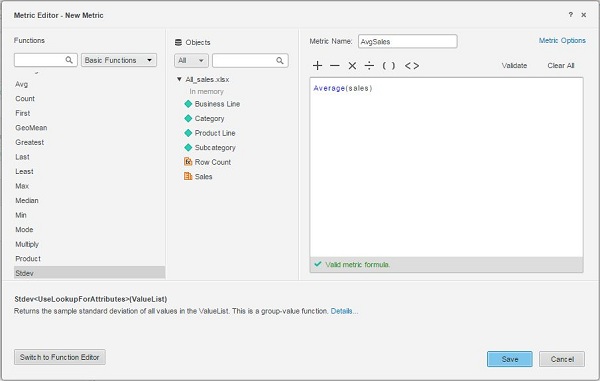
Task: Select the Max function
Action: coord(22,186)
